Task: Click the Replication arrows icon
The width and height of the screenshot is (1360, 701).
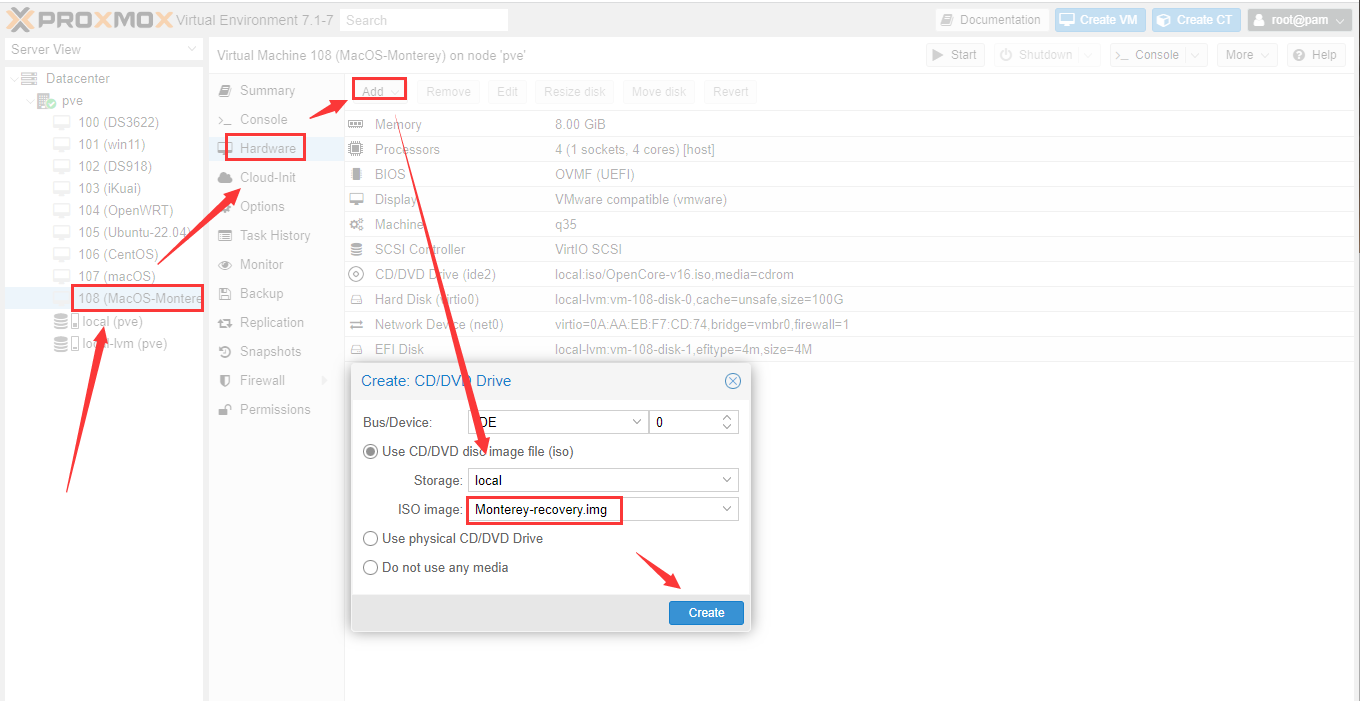Action: [x=225, y=323]
